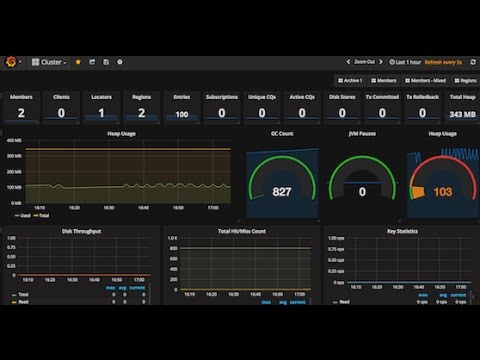Click the Tx Rolledback panel title
The width and height of the screenshot is (480, 360).
422,97
